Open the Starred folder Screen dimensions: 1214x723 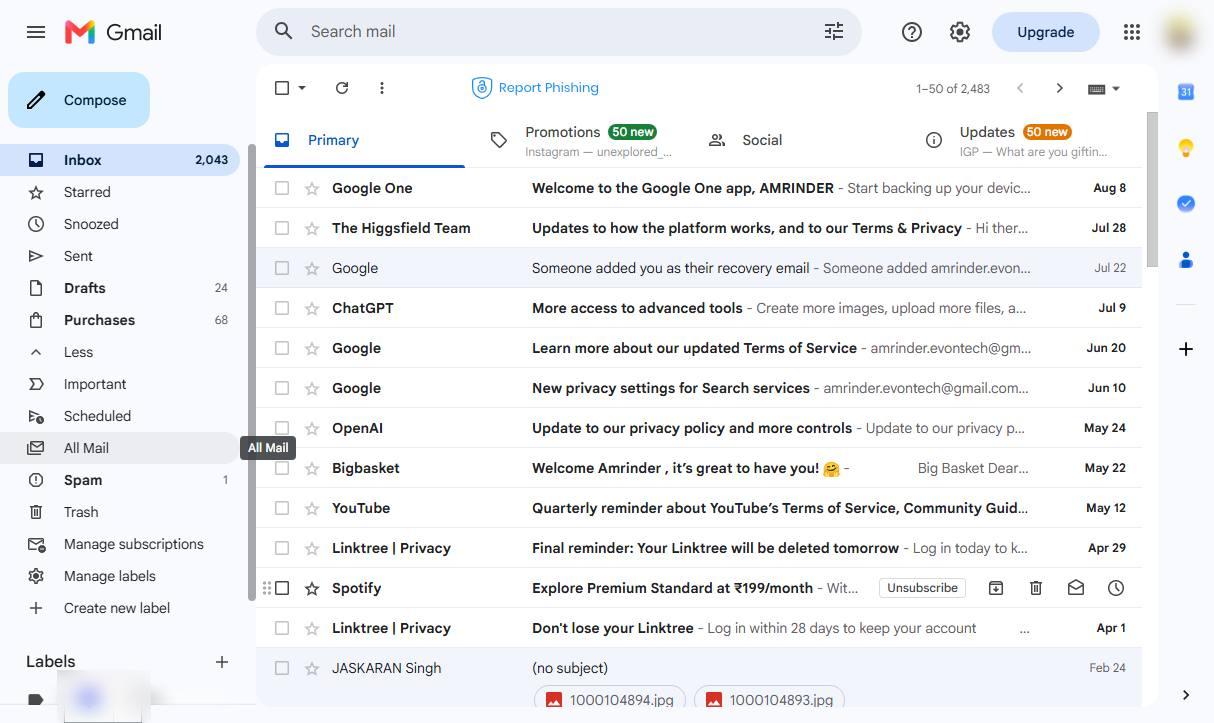pos(119,192)
